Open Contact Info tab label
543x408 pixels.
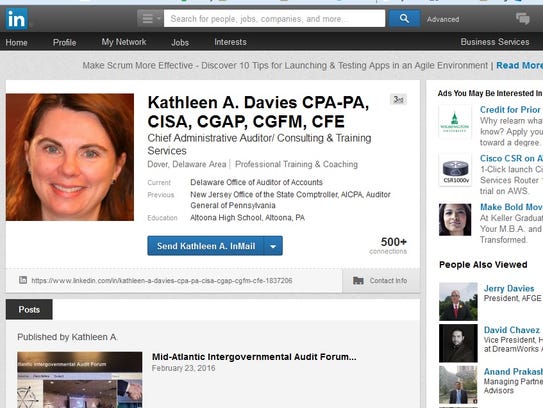[x=388, y=281]
